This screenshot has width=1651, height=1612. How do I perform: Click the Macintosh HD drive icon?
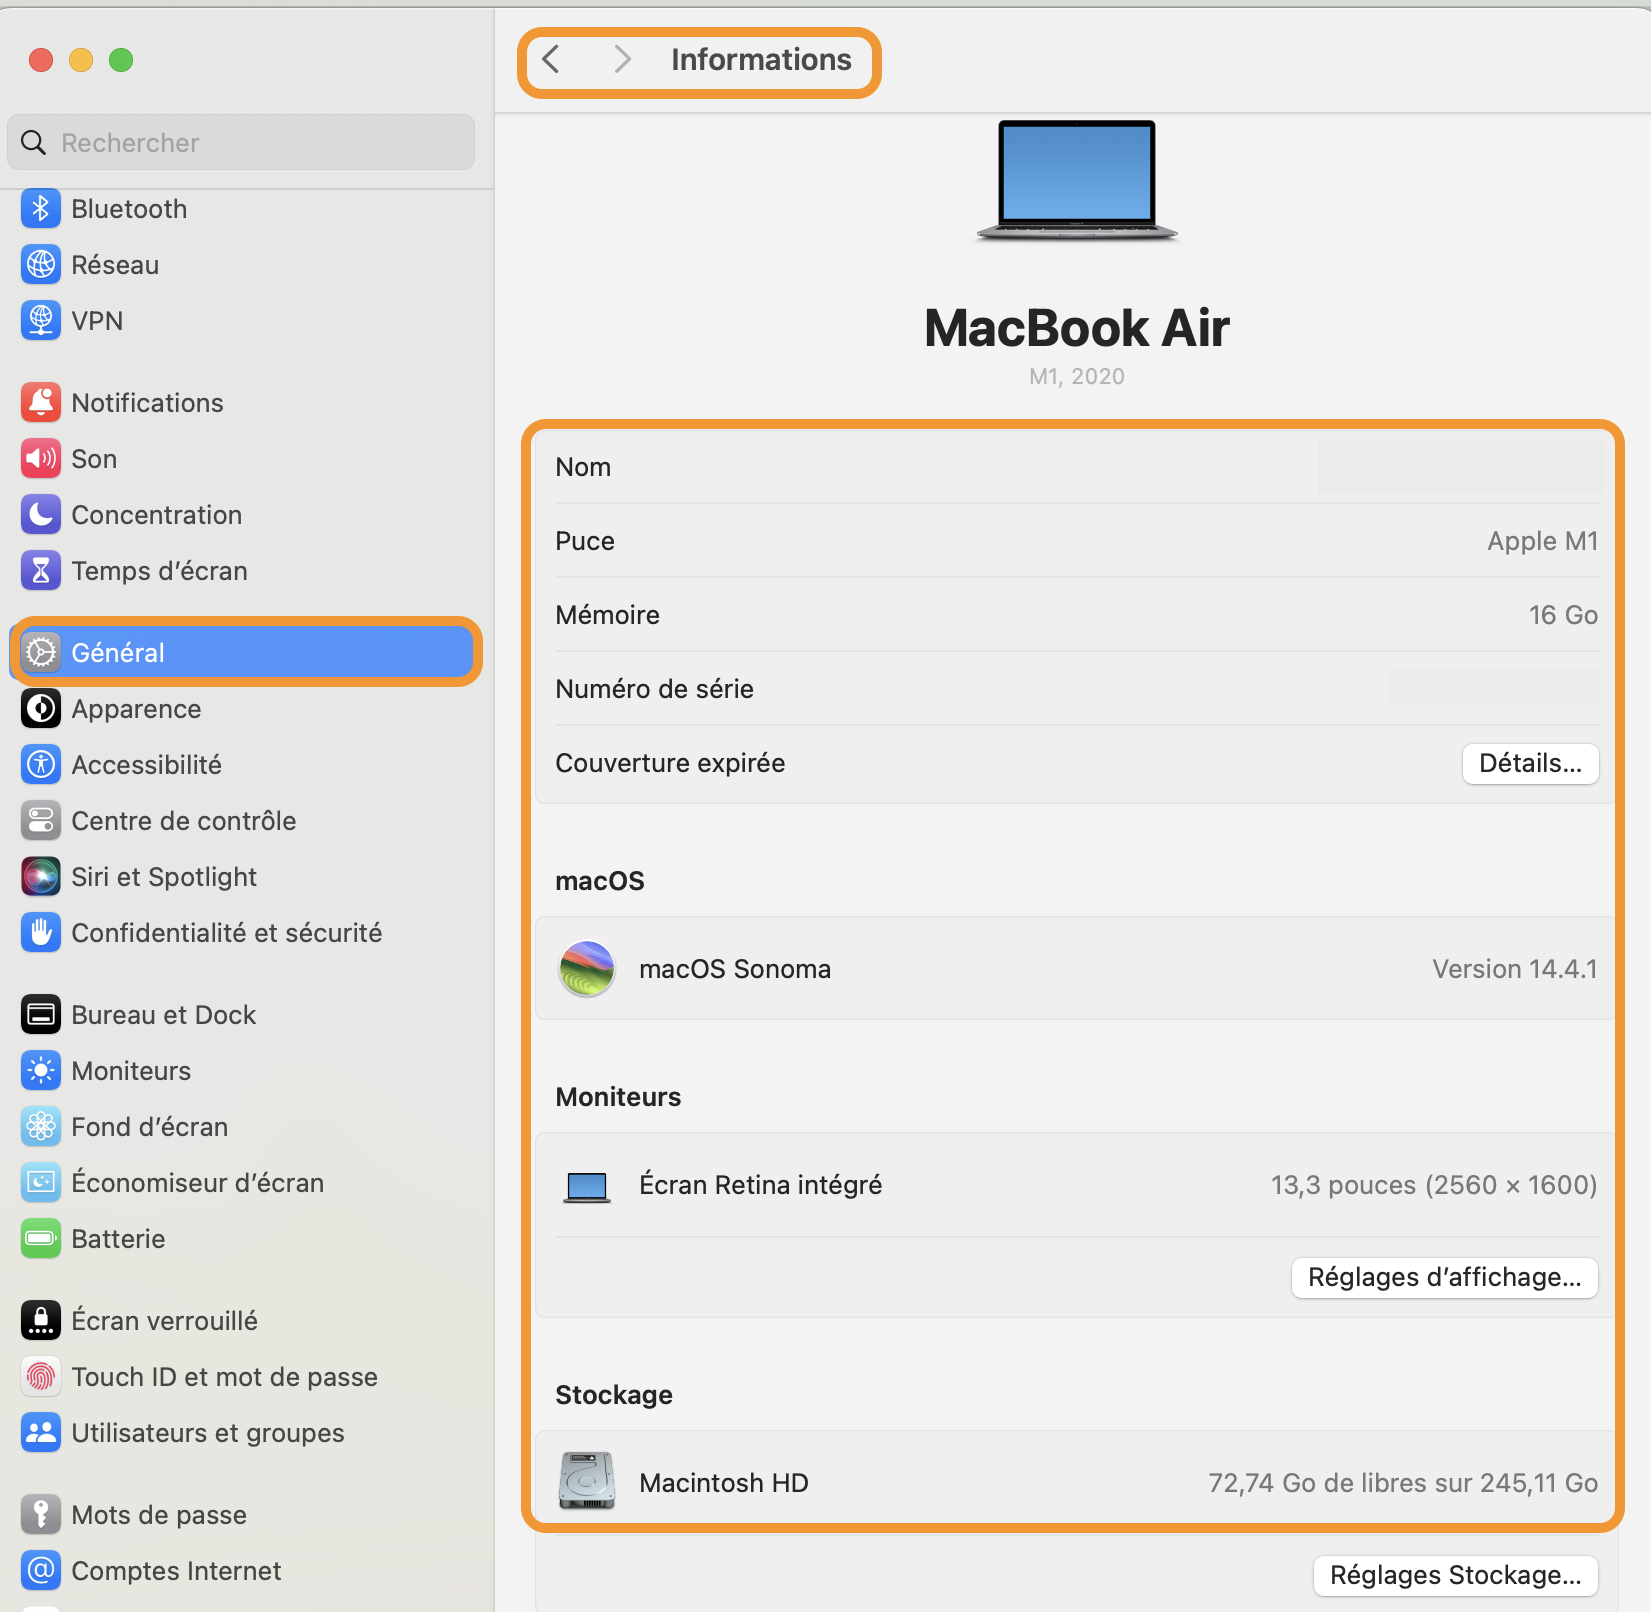click(587, 1481)
